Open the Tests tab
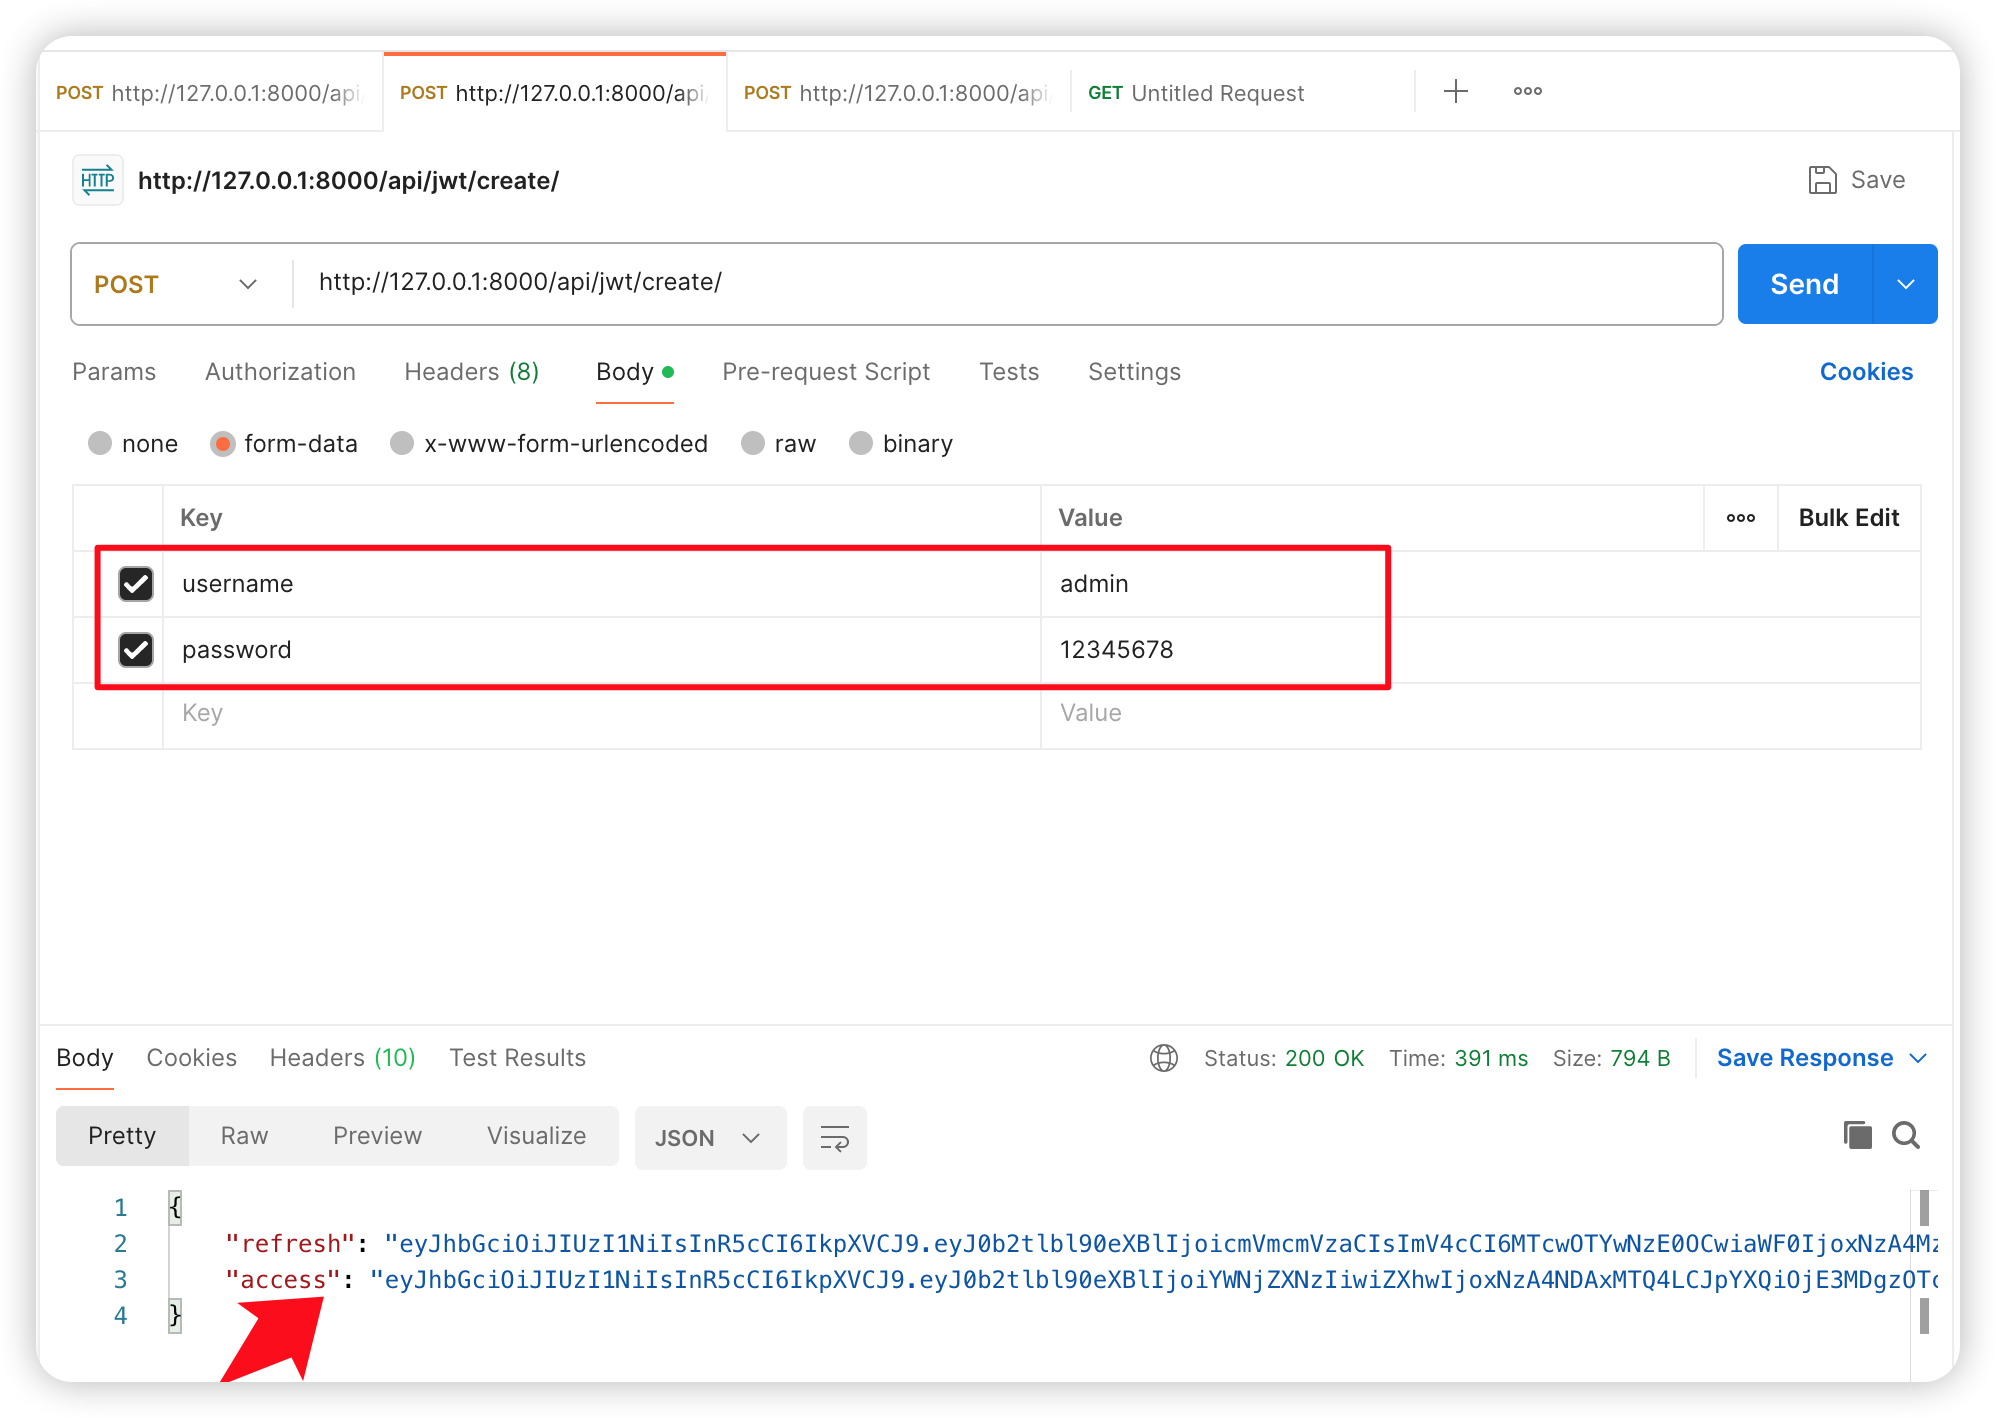This screenshot has width=1996, height=1418. point(1009,372)
